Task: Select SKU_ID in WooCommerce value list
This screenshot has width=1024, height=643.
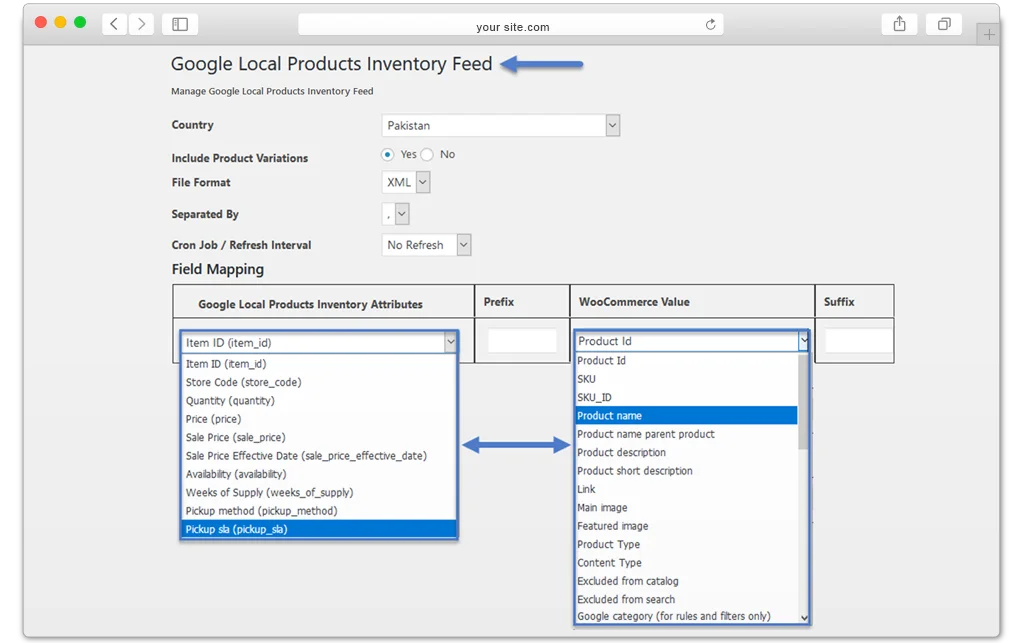Action: pos(686,397)
